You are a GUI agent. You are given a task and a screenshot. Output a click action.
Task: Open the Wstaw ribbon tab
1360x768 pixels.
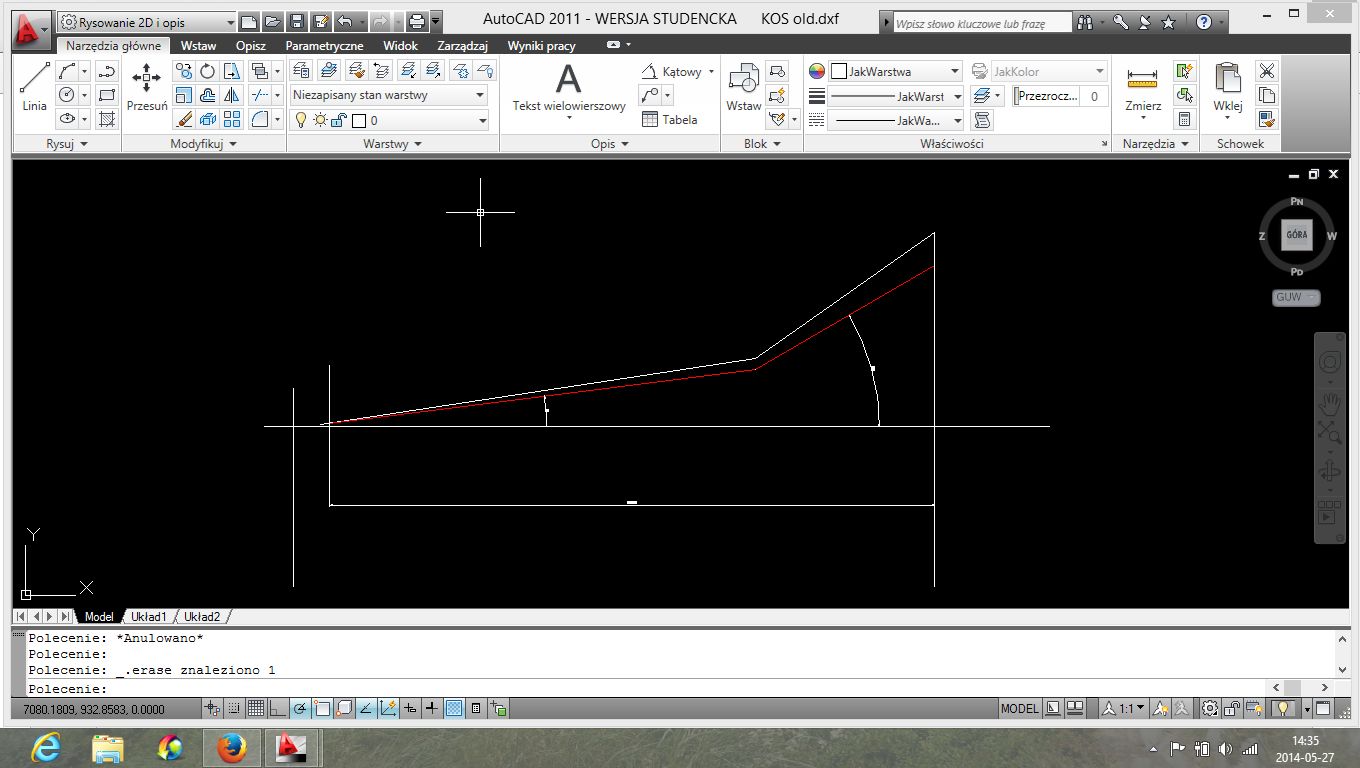click(198, 46)
